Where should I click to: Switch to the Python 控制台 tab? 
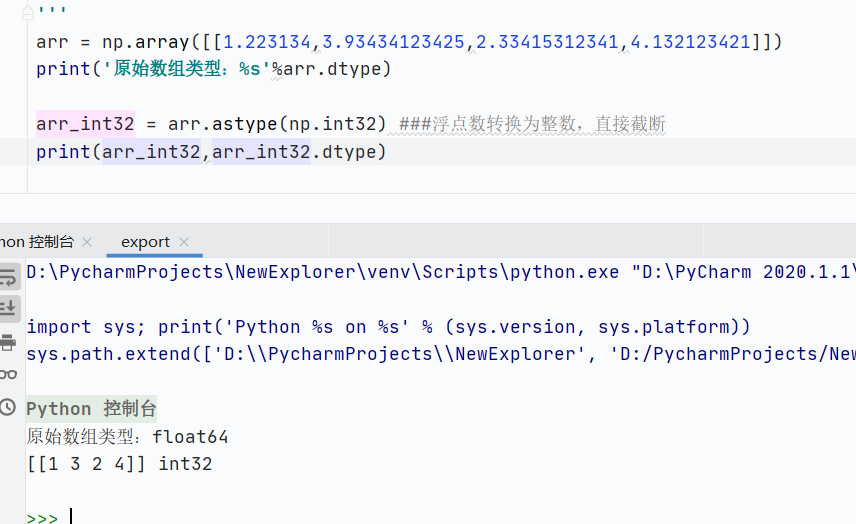pyautogui.click(x=36, y=242)
